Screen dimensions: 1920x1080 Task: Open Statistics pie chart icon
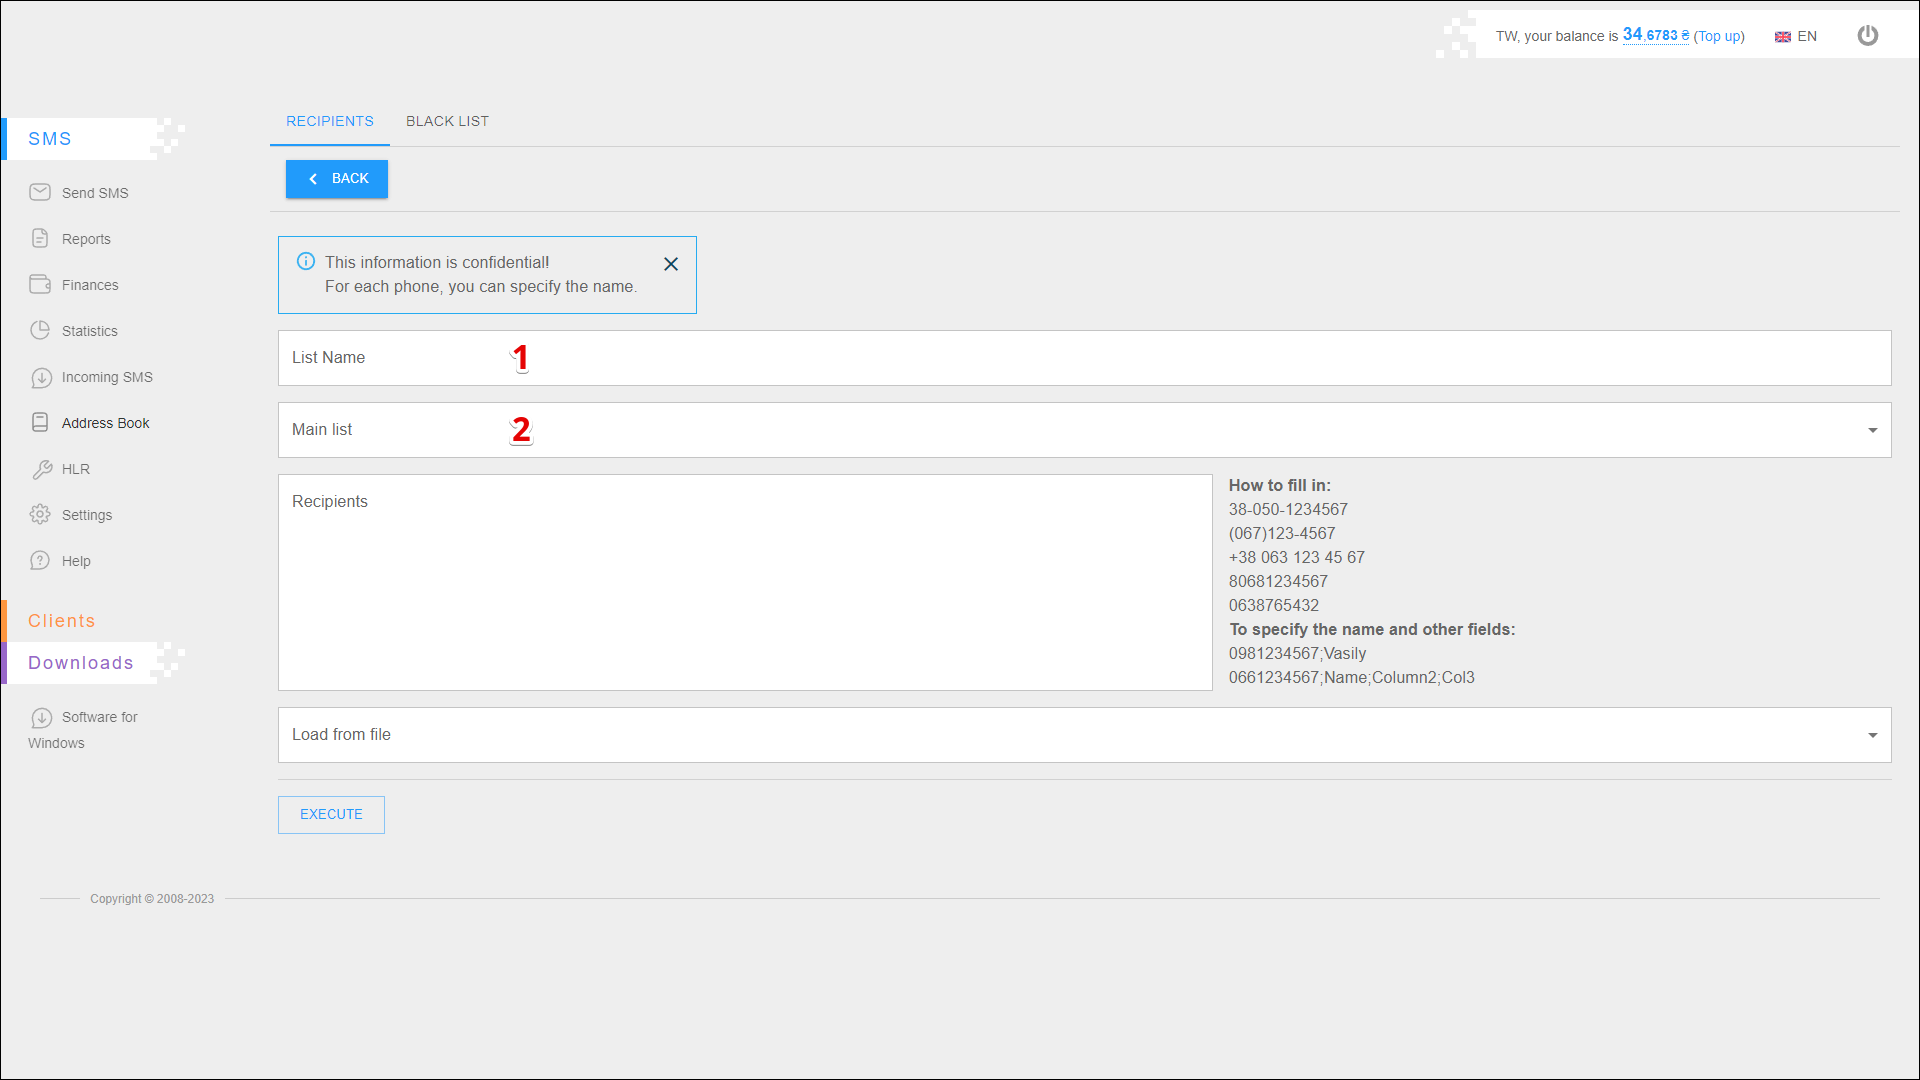point(40,330)
